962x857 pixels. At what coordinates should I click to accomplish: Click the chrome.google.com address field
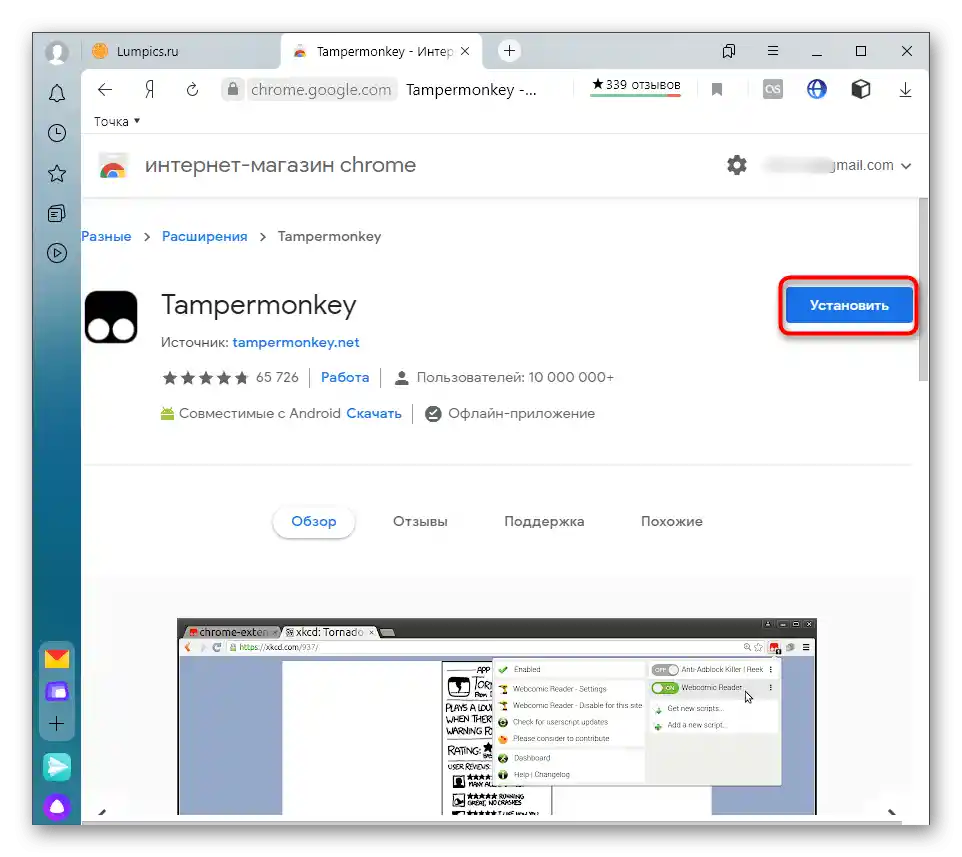click(321, 90)
